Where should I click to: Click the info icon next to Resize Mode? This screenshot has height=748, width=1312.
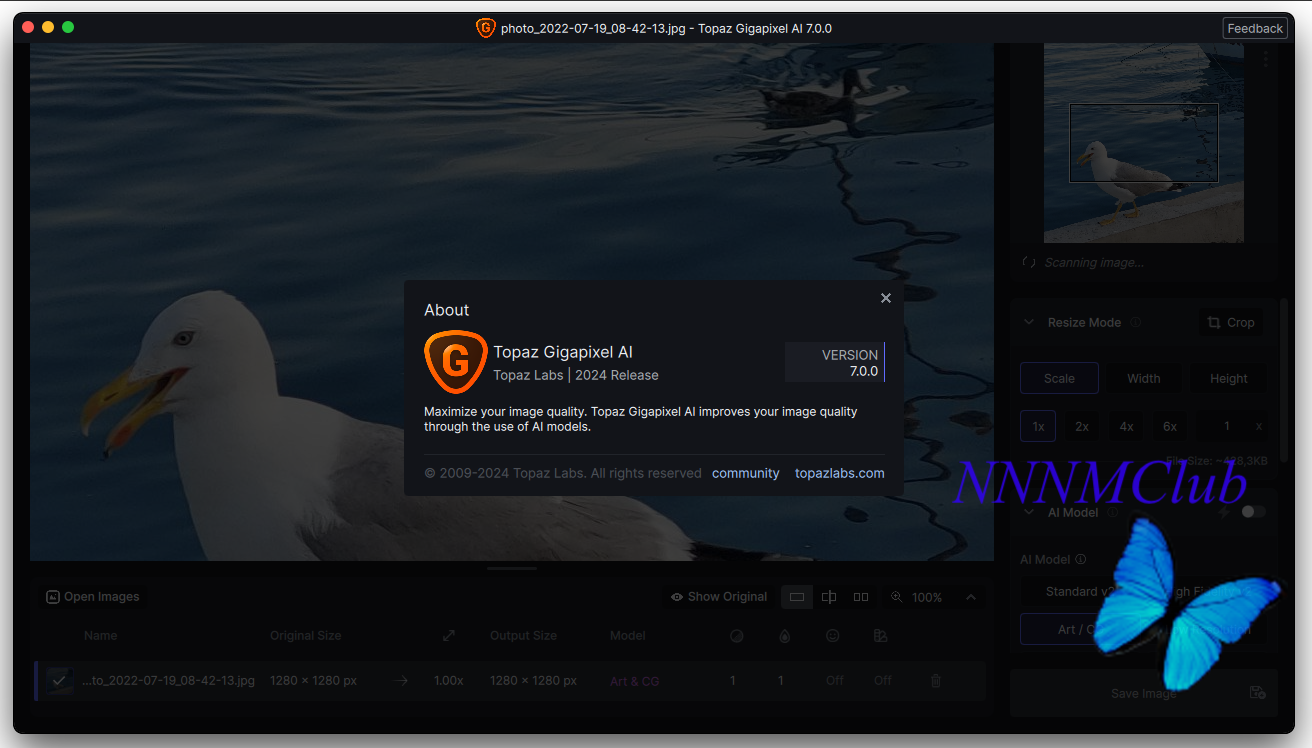click(1136, 323)
